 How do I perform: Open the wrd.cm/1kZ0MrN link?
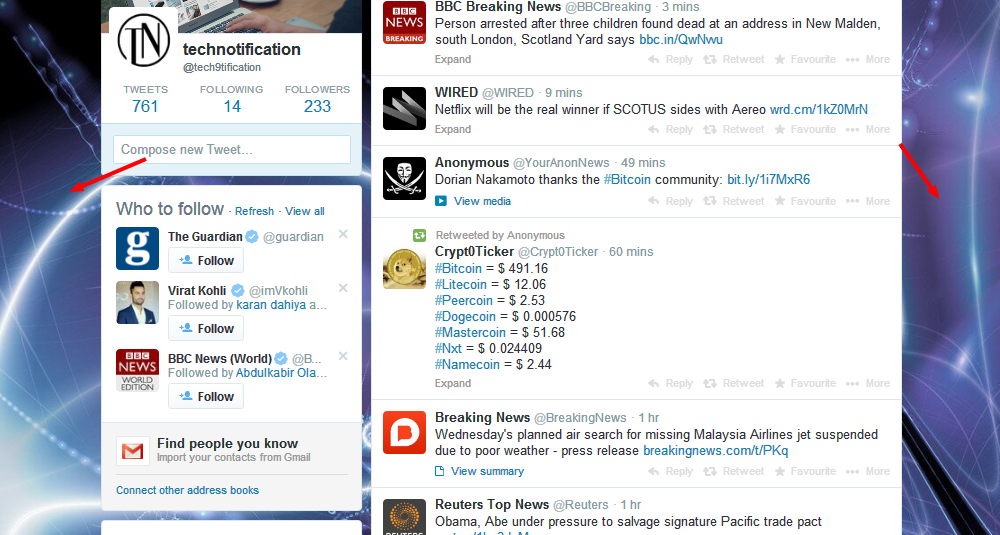819,110
